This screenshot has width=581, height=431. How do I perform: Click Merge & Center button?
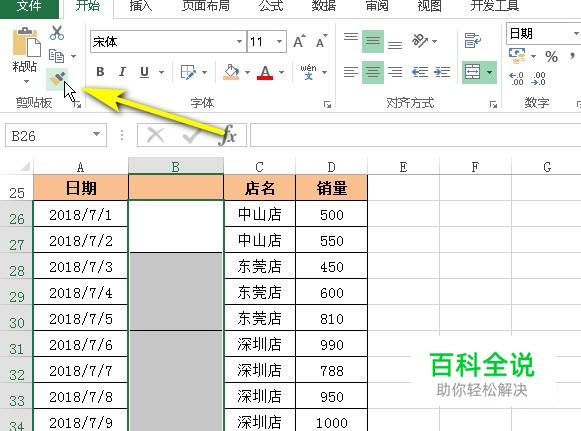473,72
